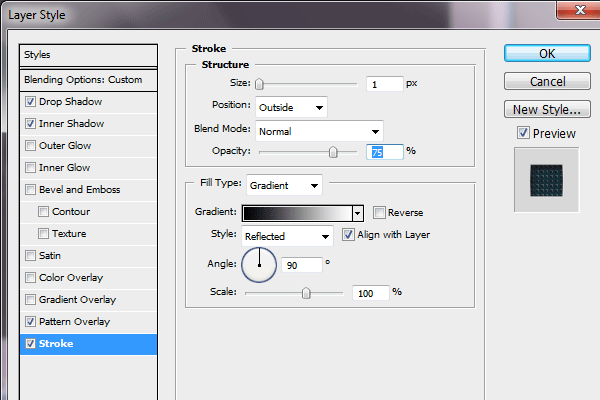Expand the Blend Mode dropdown
Screen dimensions: 600x400
coord(319,130)
